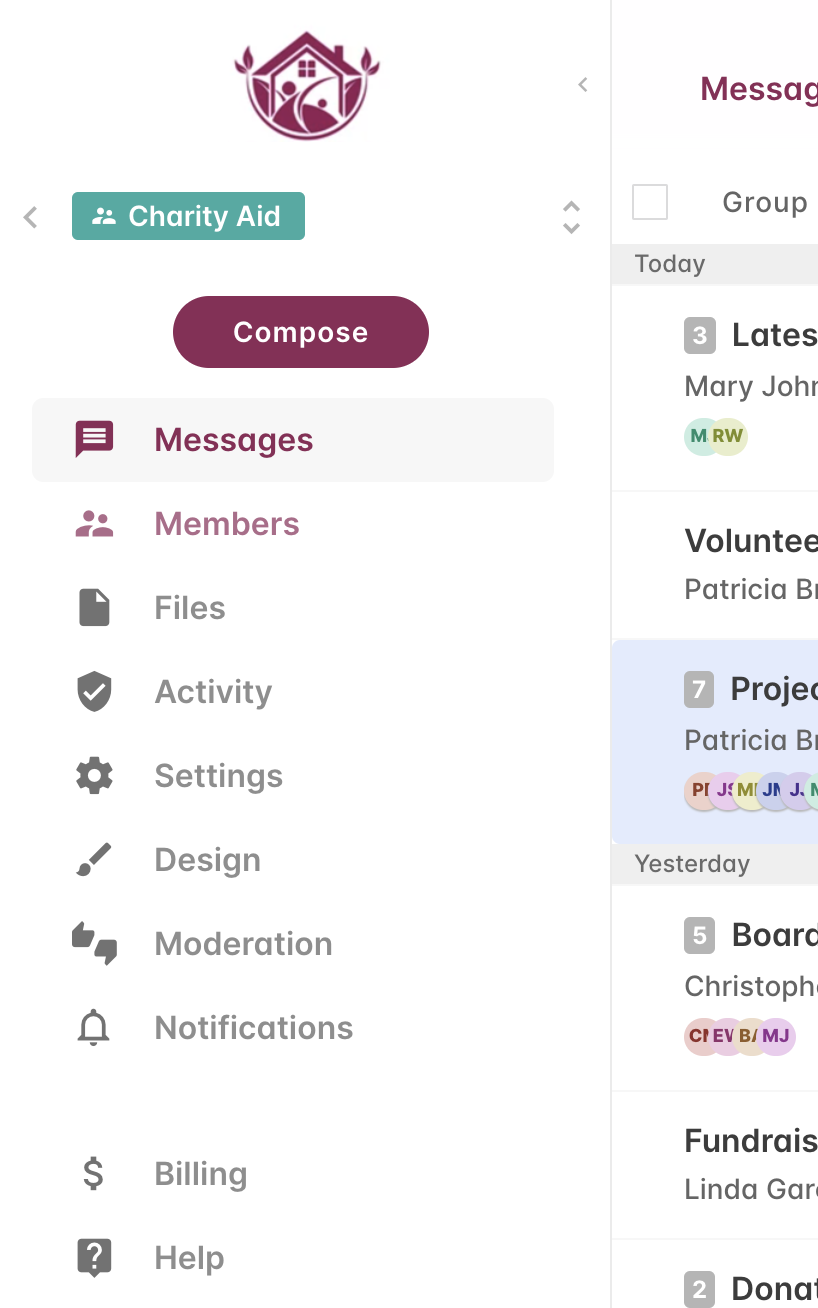This screenshot has width=818, height=1308.
Task: Click the Compose button
Action: tap(301, 332)
